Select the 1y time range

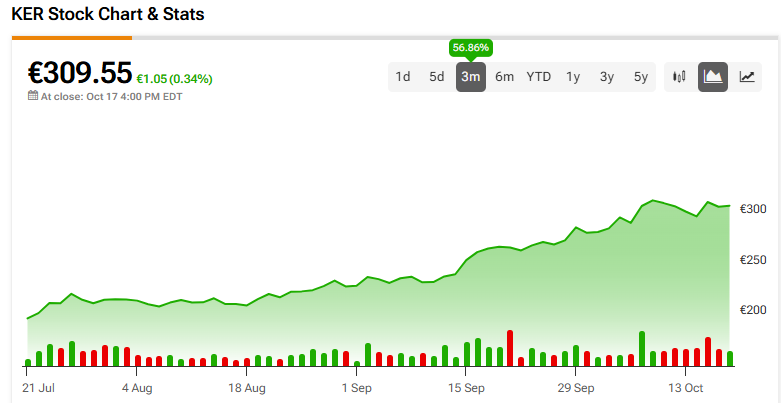coord(573,77)
